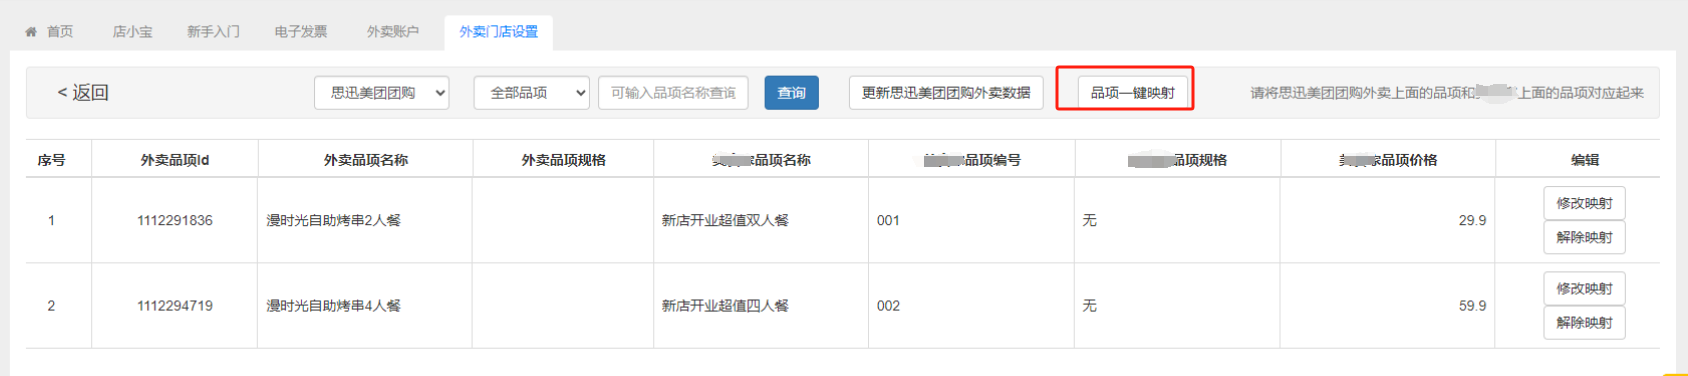
Task: Click the 外卖品项Id column header
Action: [x=175, y=160]
